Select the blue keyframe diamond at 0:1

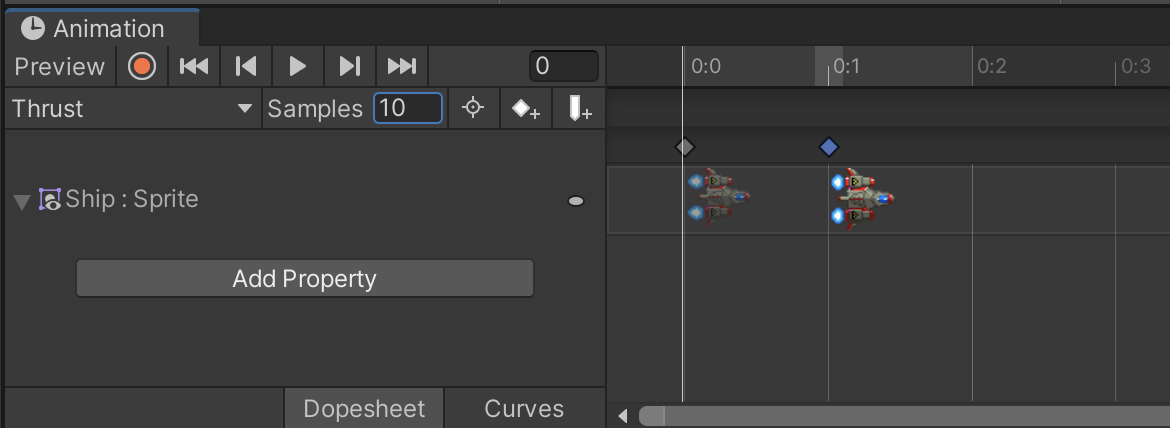[x=828, y=148]
